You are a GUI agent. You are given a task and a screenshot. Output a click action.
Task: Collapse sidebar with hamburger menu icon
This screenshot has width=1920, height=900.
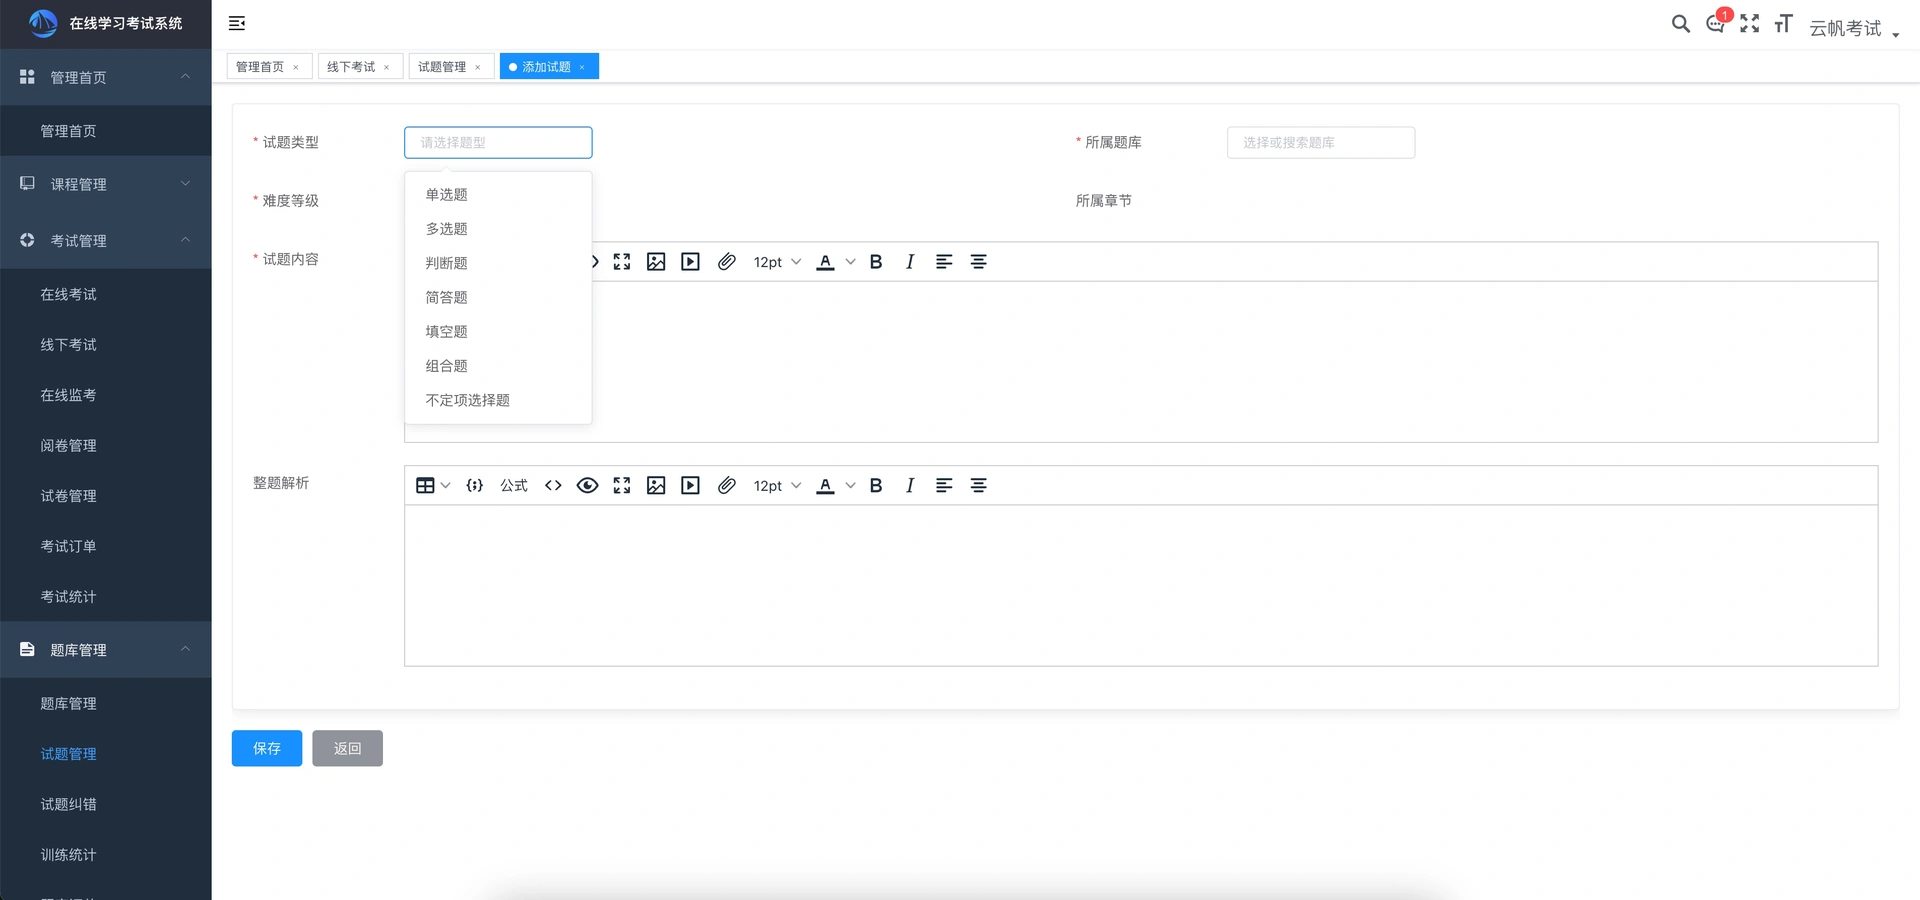click(x=237, y=23)
